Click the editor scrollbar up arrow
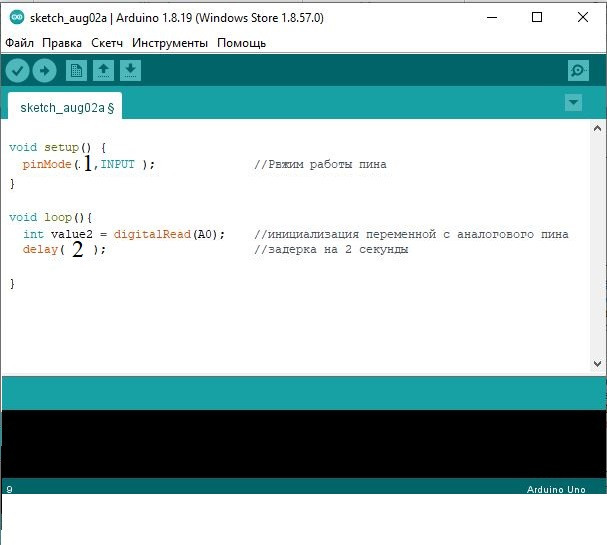Viewport: 607px width, 545px height. pyautogui.click(x=597, y=128)
